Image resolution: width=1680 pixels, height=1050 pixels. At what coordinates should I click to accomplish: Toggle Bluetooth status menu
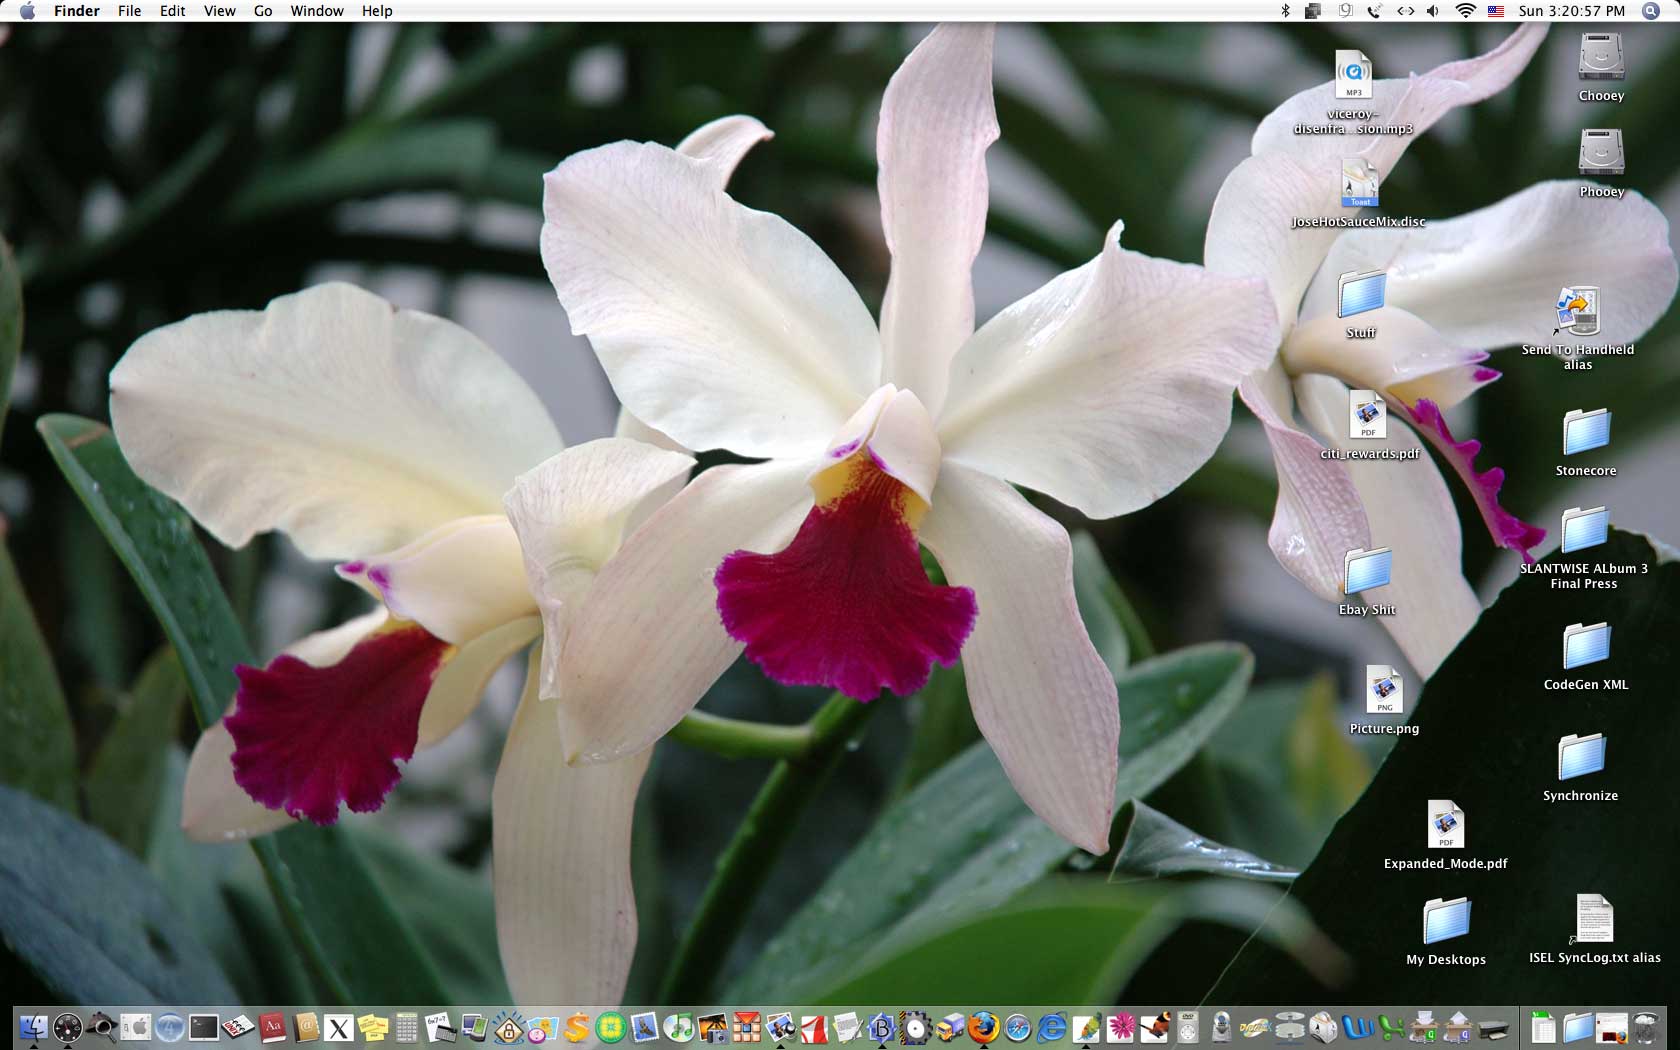[1286, 11]
